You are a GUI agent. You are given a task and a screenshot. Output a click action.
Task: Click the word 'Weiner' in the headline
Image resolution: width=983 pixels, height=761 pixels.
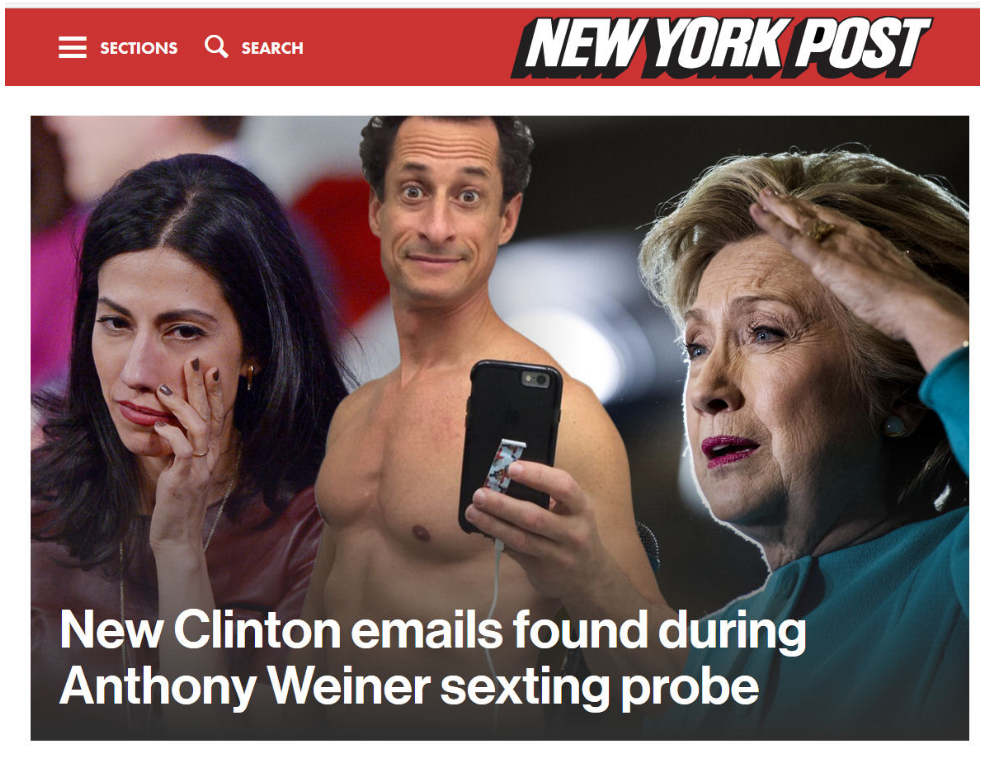(x=349, y=686)
